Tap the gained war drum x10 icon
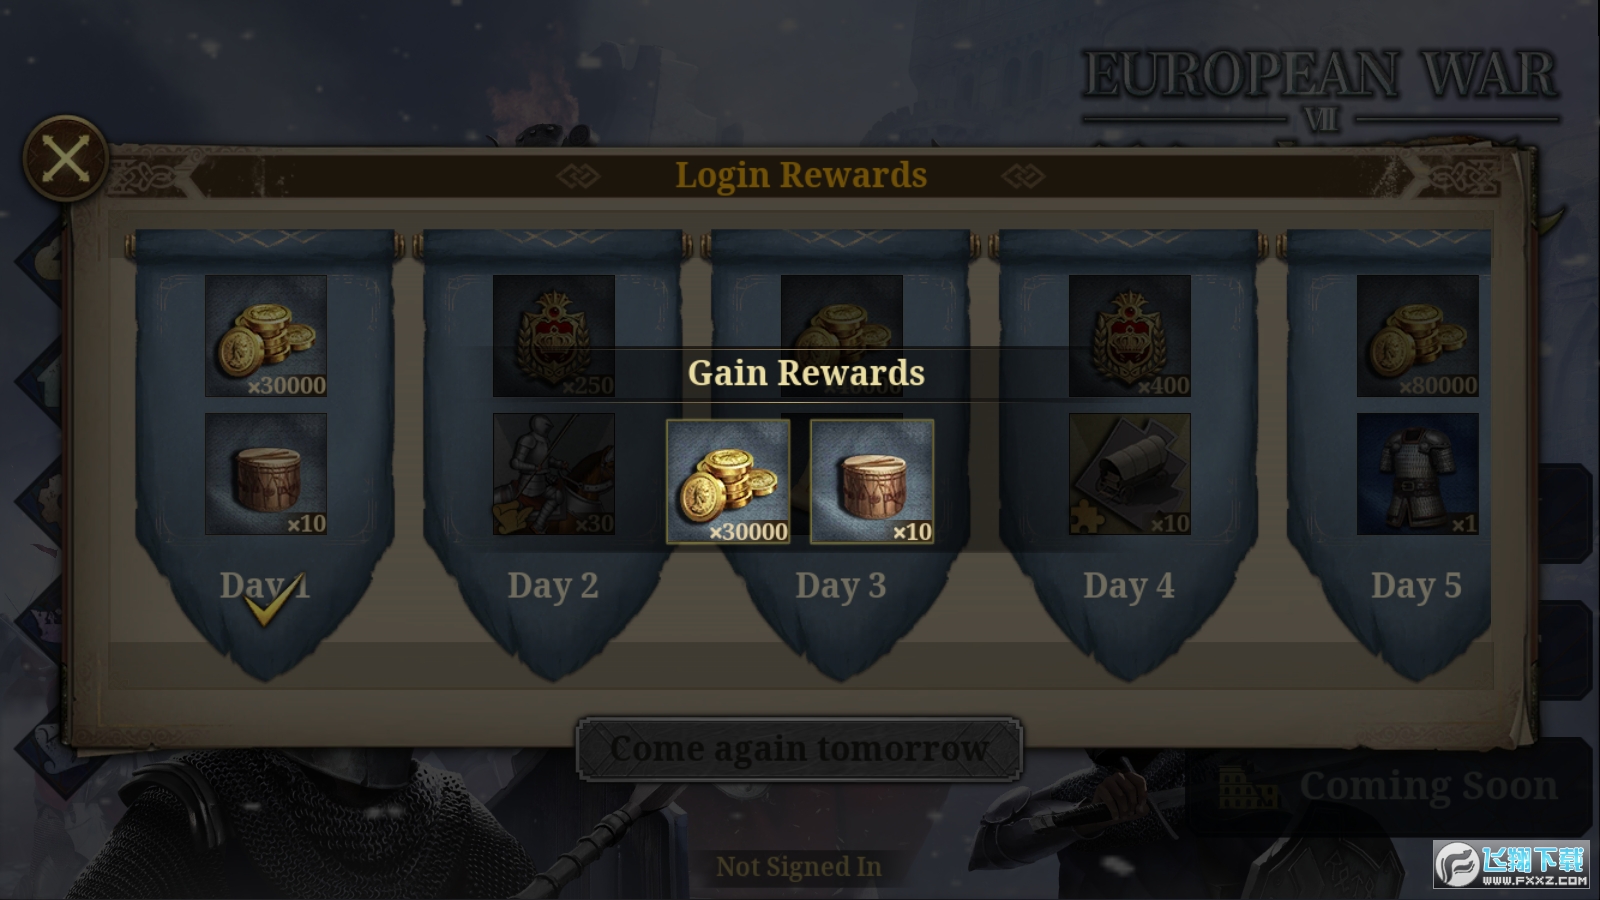Viewport: 1600px width, 900px height. pos(872,482)
